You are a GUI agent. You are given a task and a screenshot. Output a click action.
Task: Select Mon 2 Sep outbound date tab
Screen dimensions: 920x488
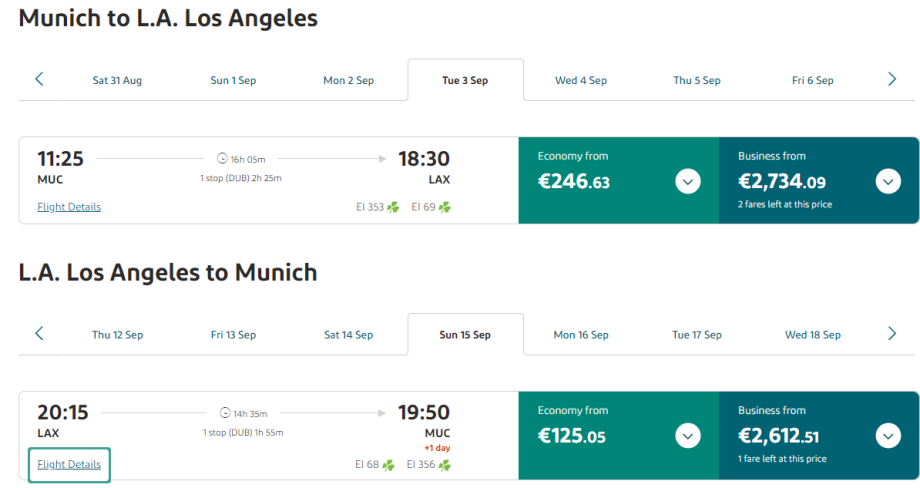(x=348, y=80)
